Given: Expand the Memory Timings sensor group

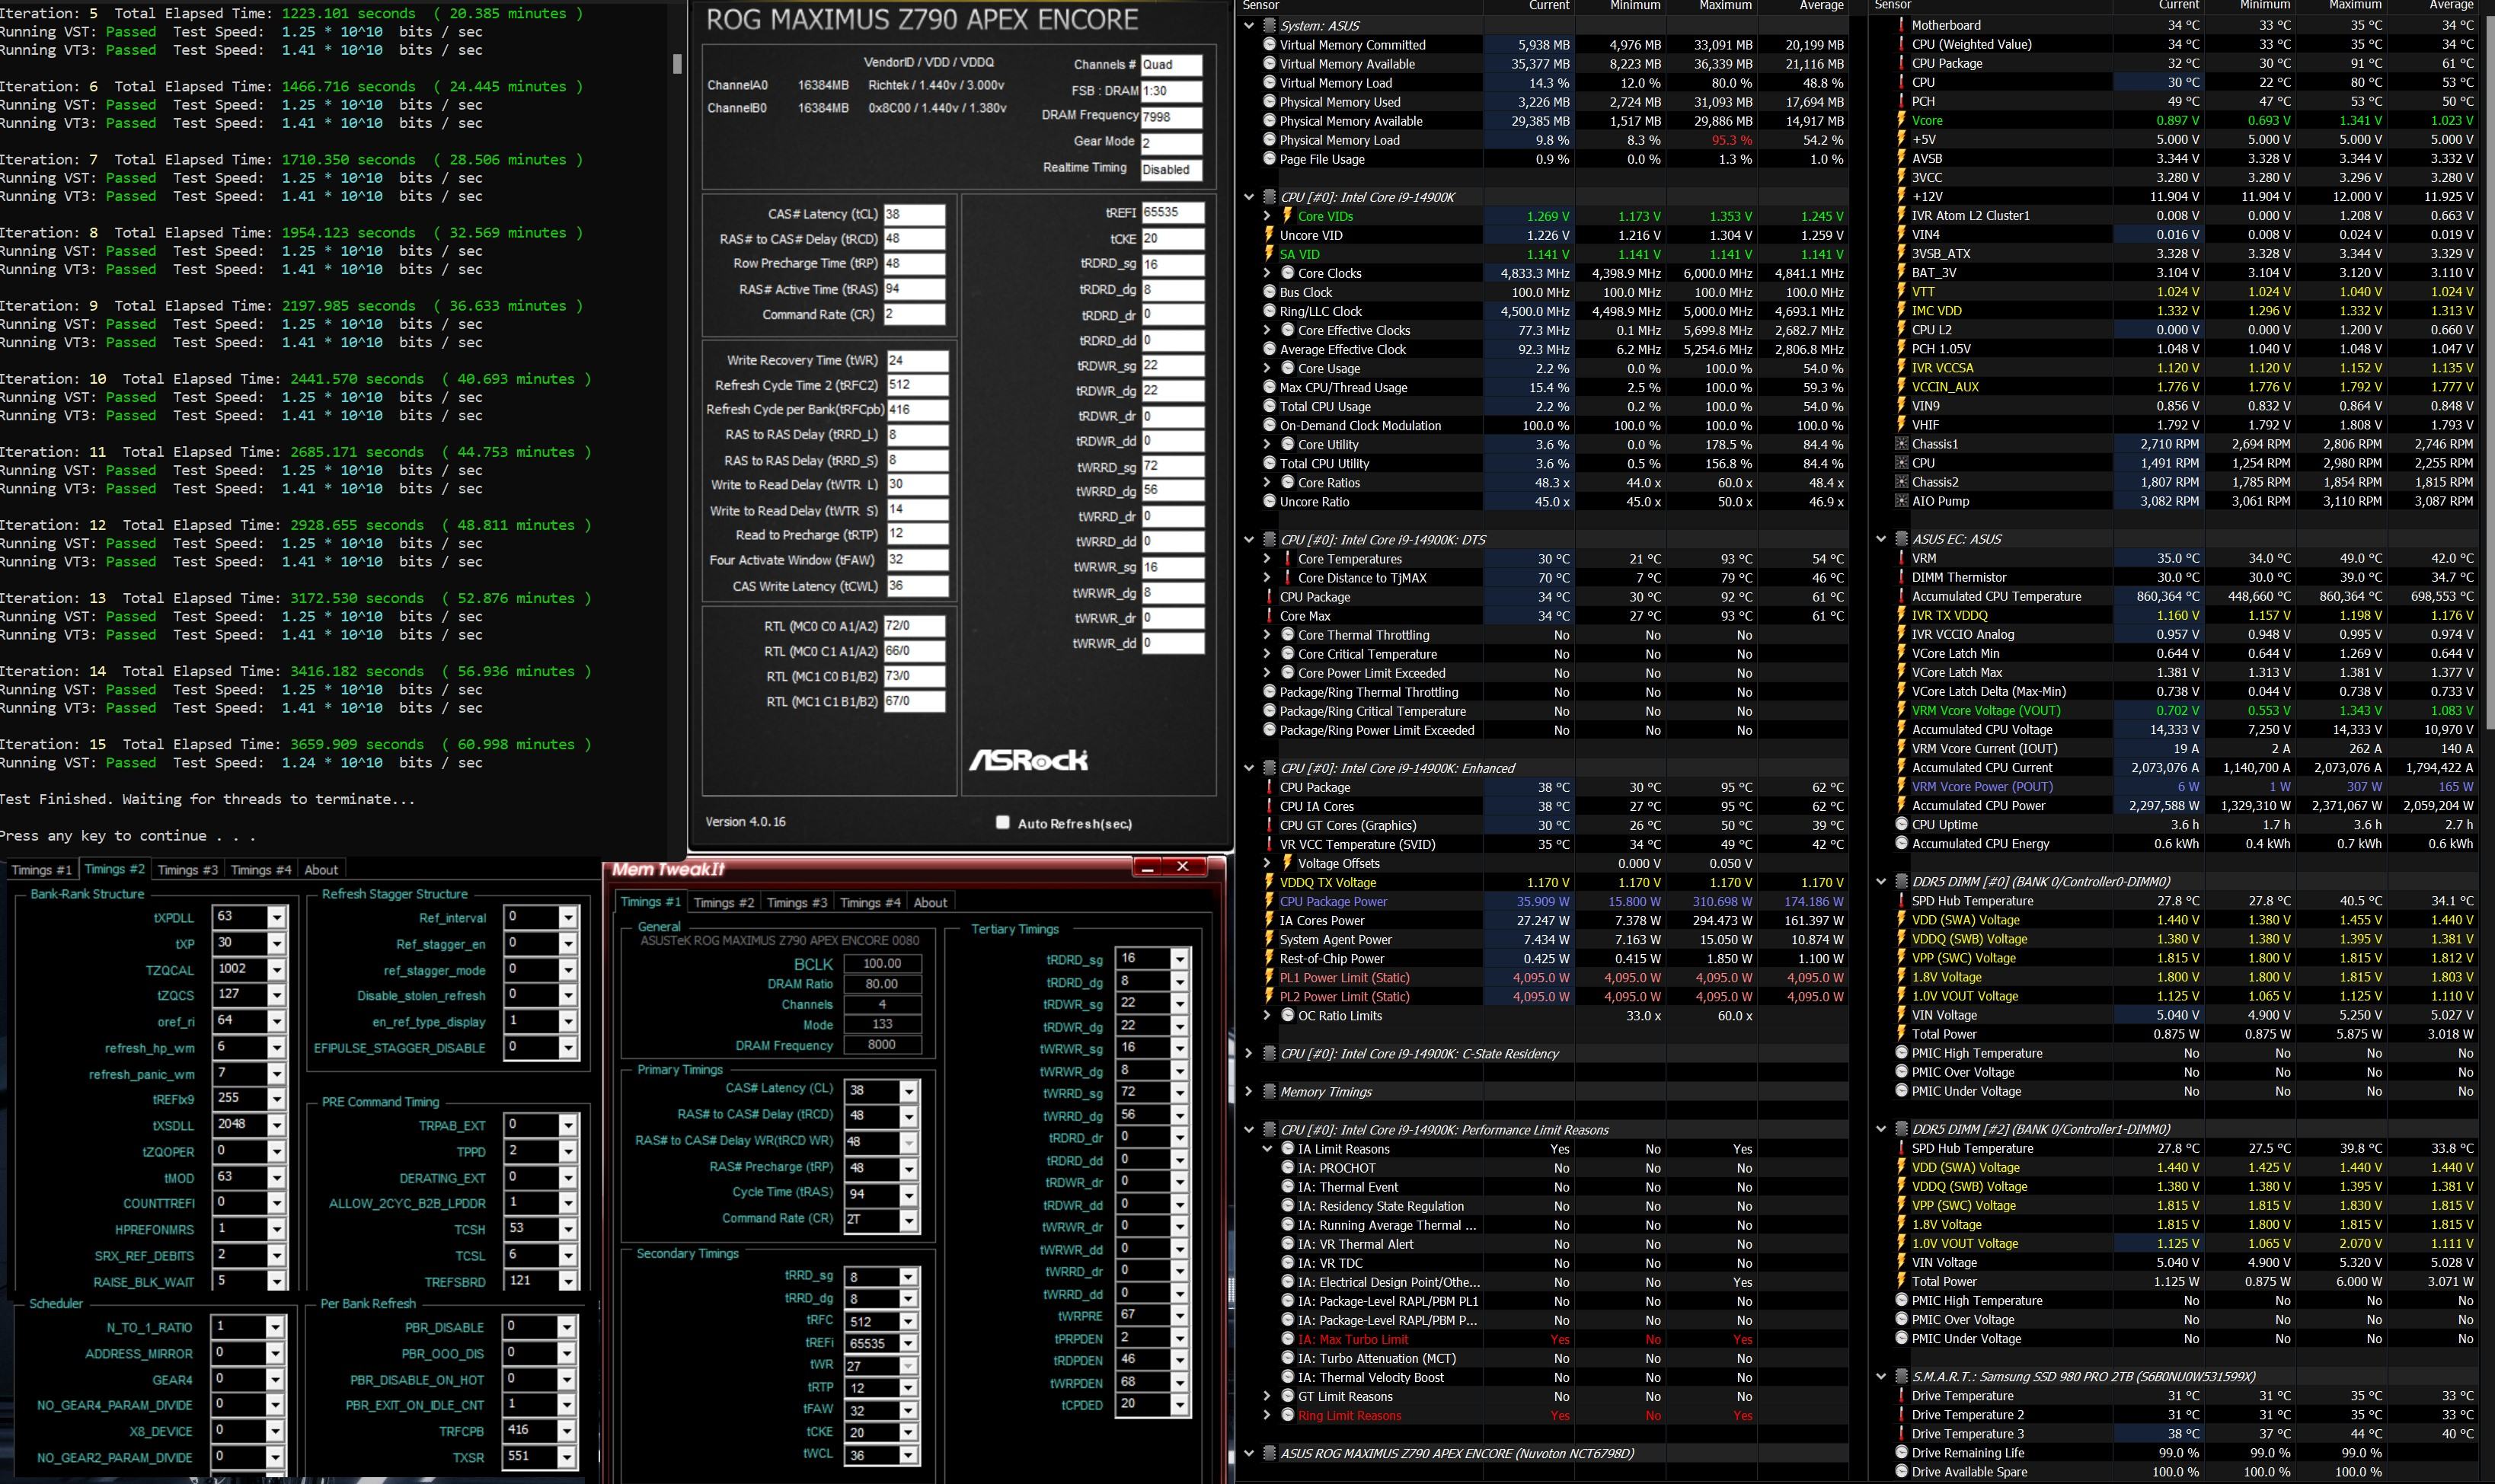Looking at the screenshot, I should coord(1248,1092).
